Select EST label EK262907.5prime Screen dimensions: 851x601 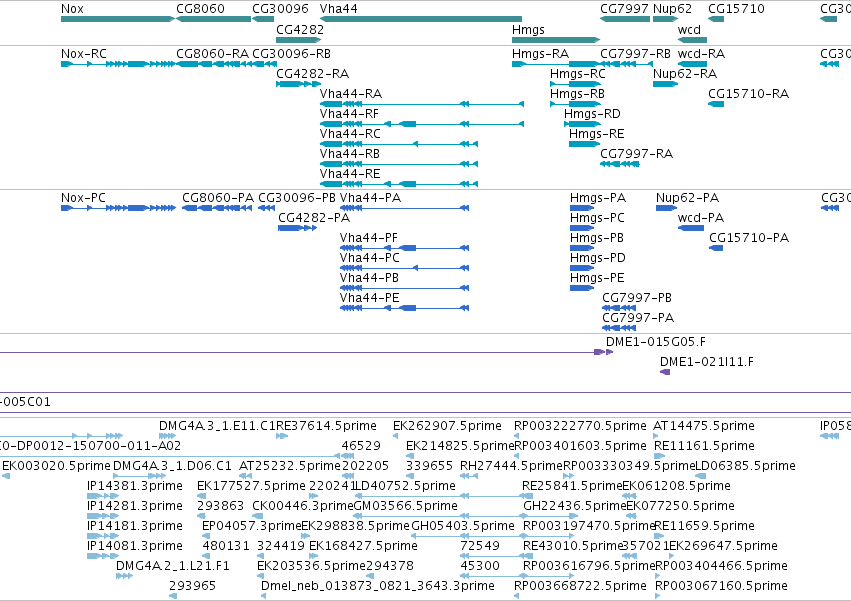click(447, 426)
